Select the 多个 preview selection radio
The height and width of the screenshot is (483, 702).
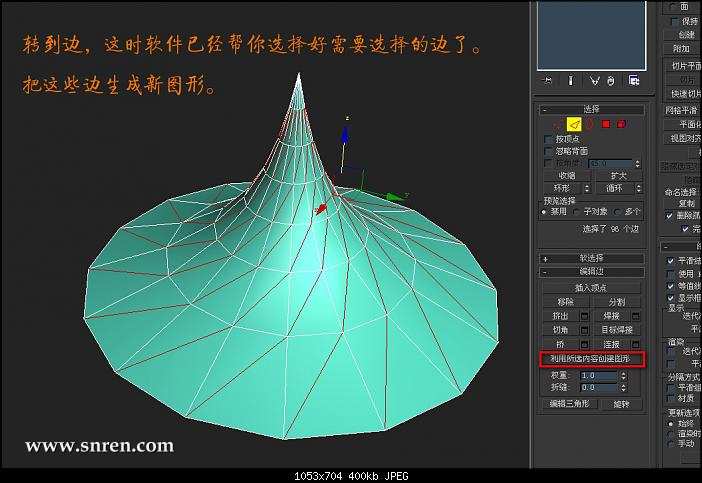(x=618, y=212)
